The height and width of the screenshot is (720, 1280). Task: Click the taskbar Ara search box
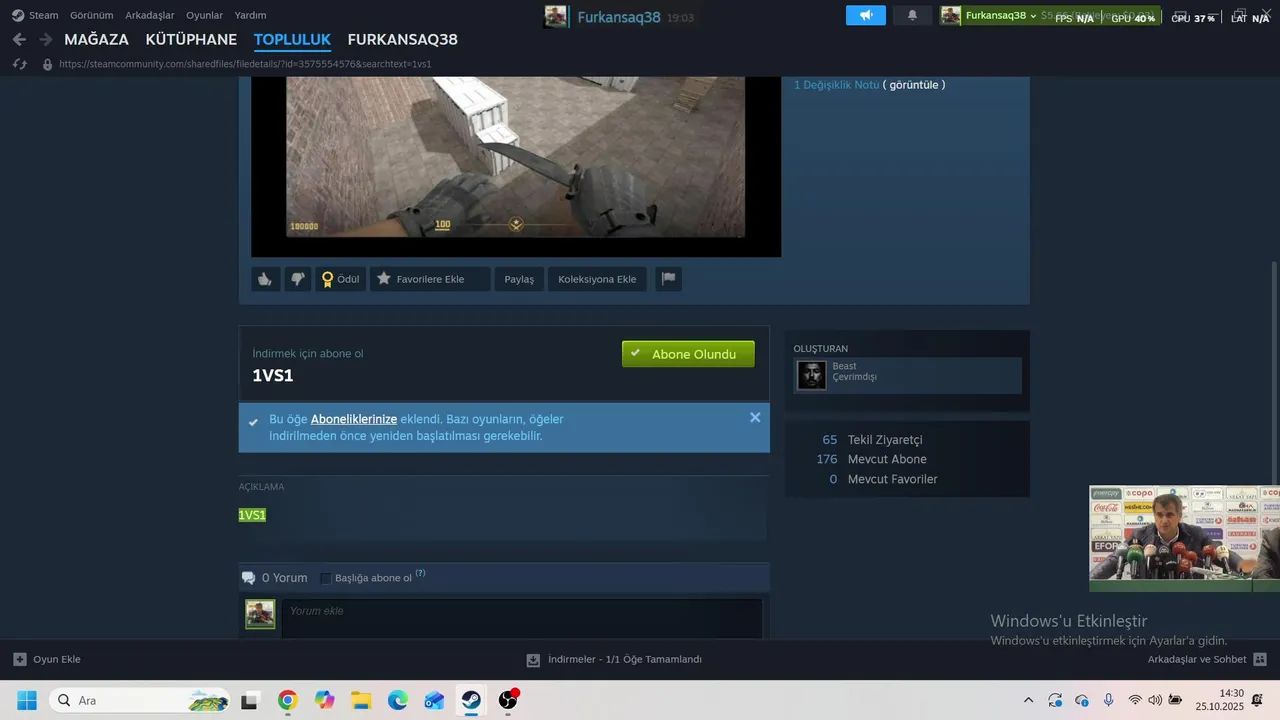140,700
